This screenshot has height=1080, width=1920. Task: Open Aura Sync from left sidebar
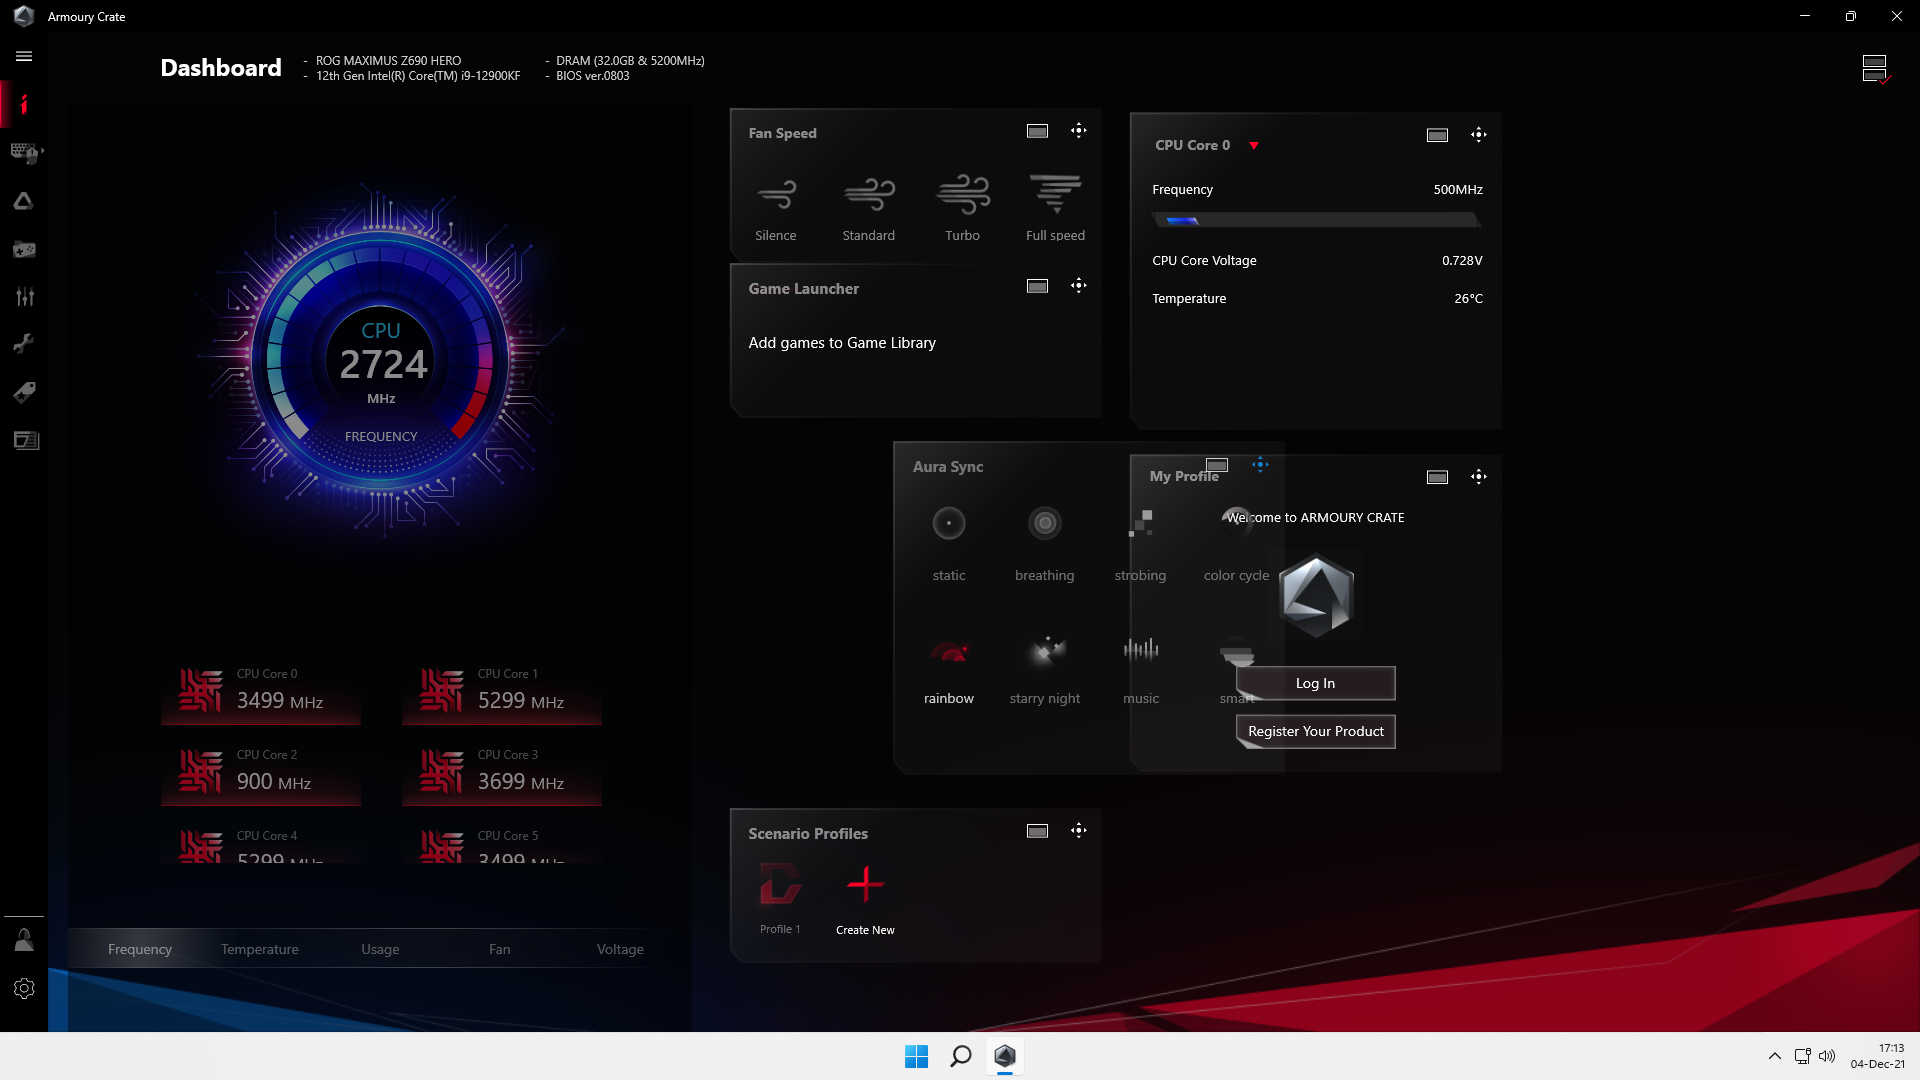click(24, 201)
